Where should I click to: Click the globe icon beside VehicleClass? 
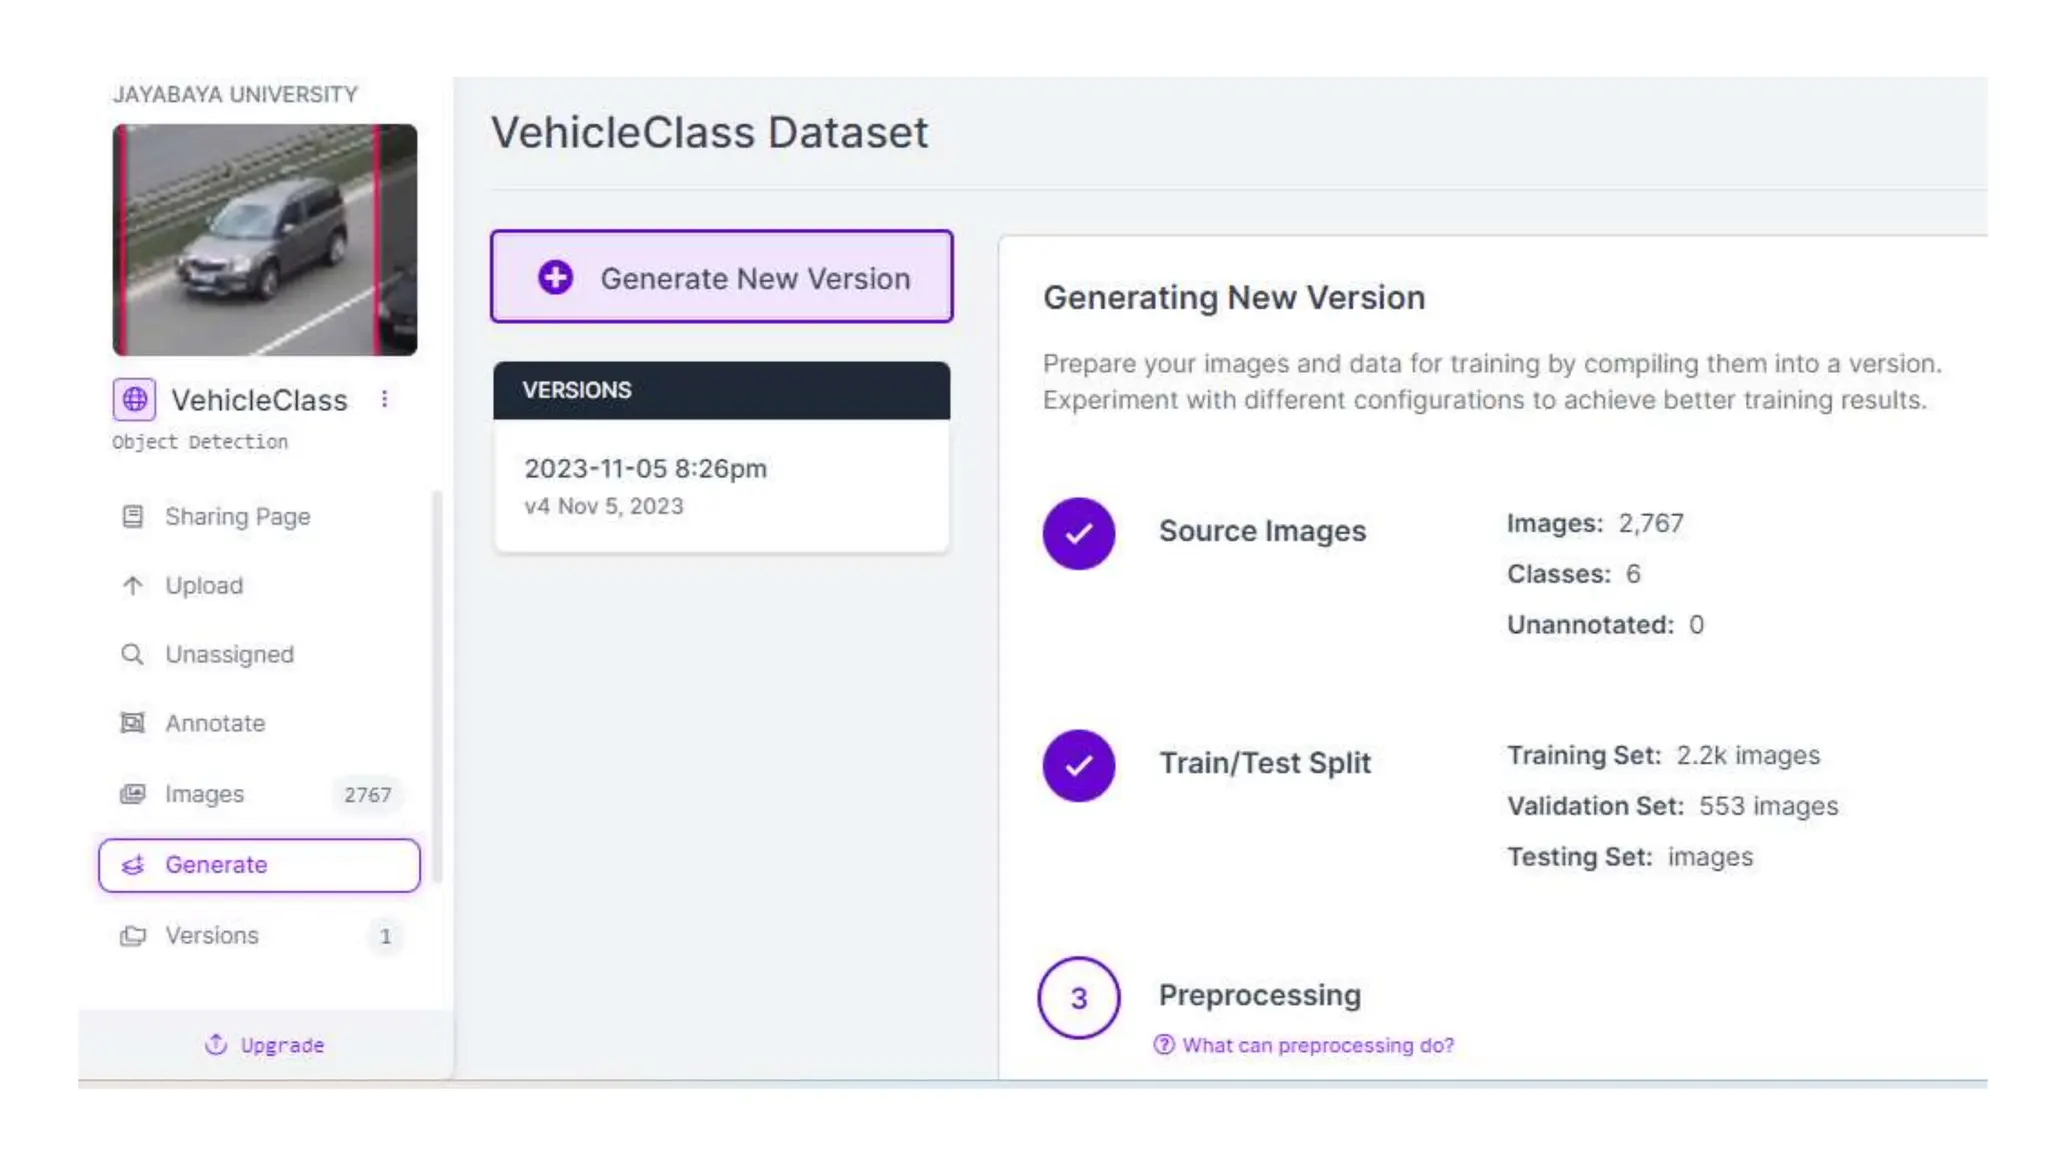[134, 400]
